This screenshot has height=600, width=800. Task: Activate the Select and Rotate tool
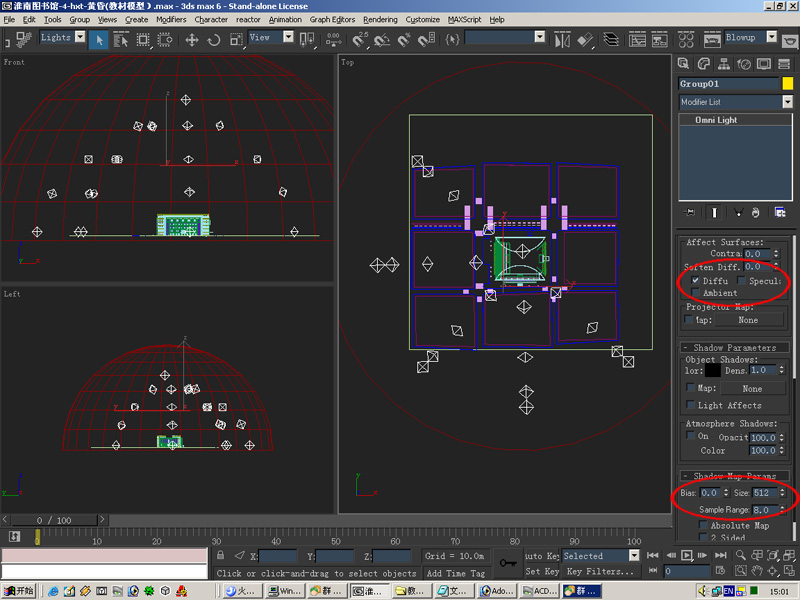[214, 40]
